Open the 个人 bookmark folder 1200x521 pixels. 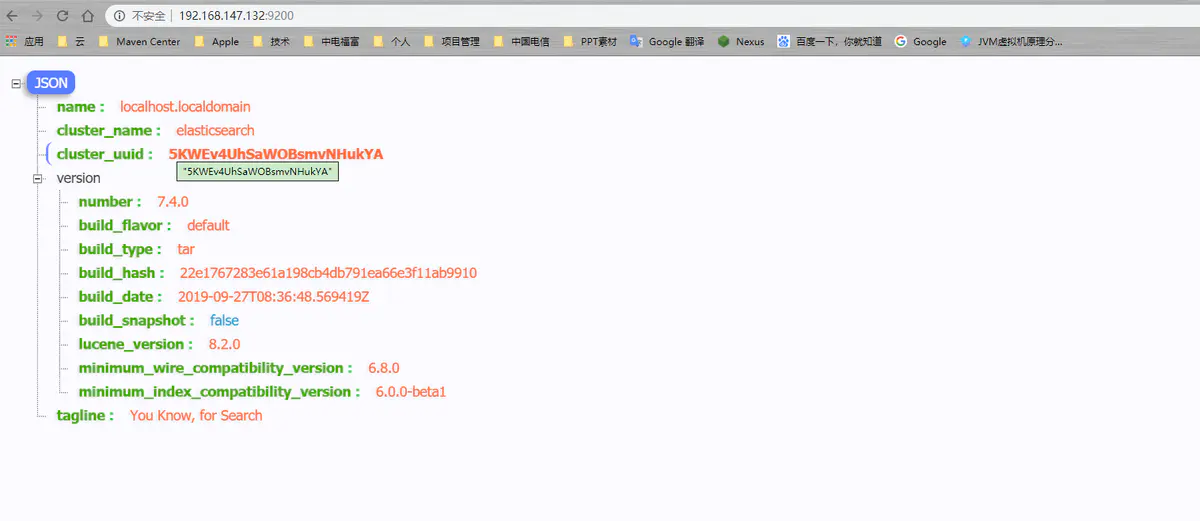tap(391, 41)
